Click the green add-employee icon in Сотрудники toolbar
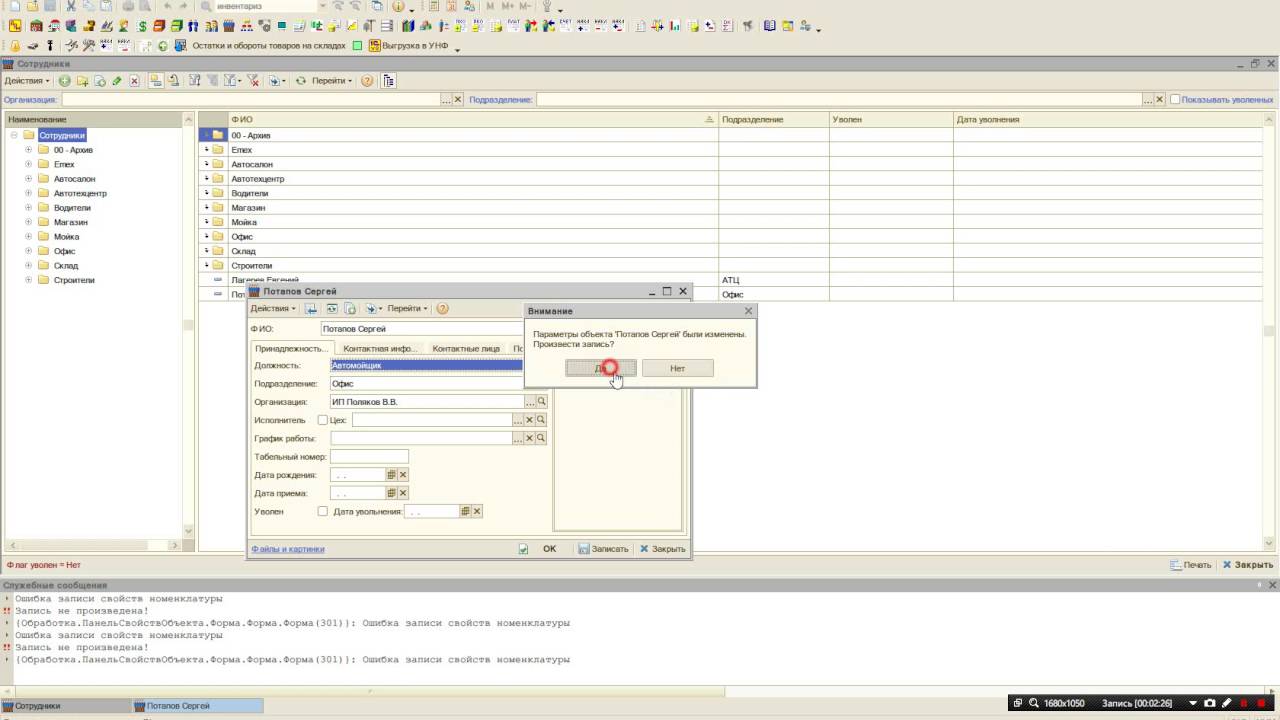 [x=65, y=81]
